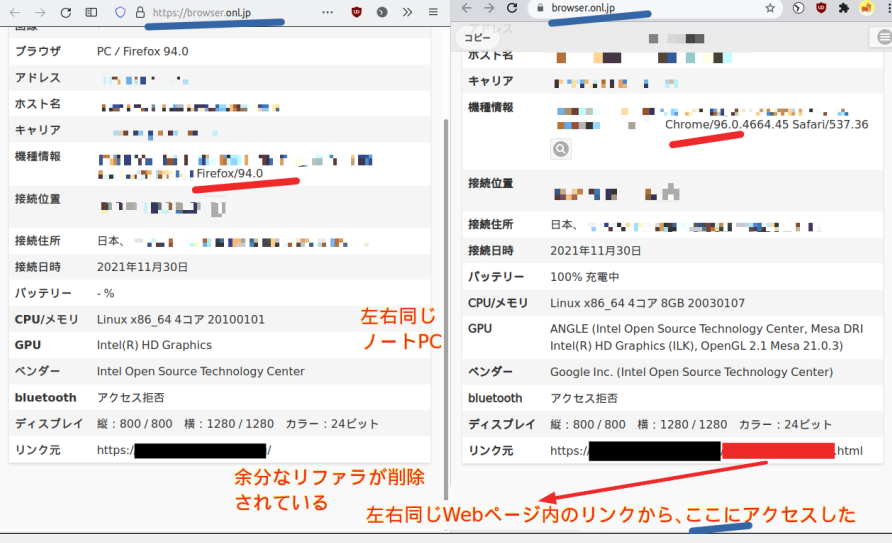
Task: Select 'Linux x86_64 4コア 8GB 20030107' in Chrome
Action: [x=647, y=303]
